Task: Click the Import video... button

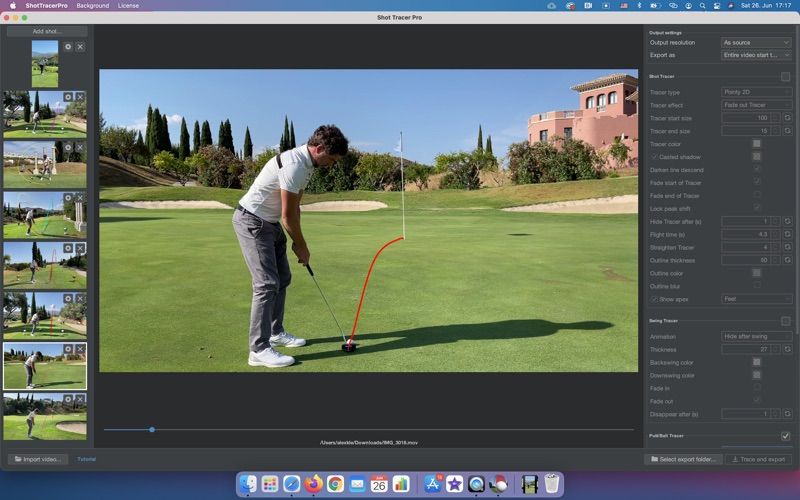Action: click(38, 459)
